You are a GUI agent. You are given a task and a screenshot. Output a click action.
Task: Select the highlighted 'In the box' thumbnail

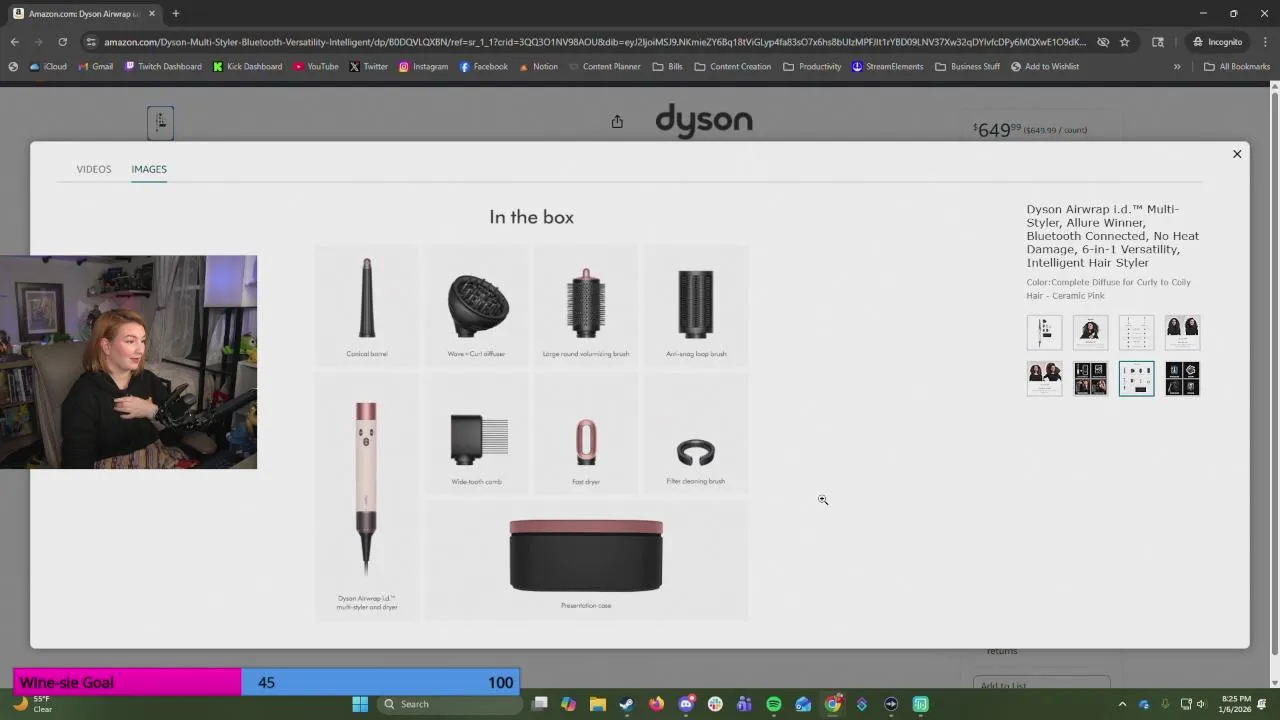(x=1136, y=379)
